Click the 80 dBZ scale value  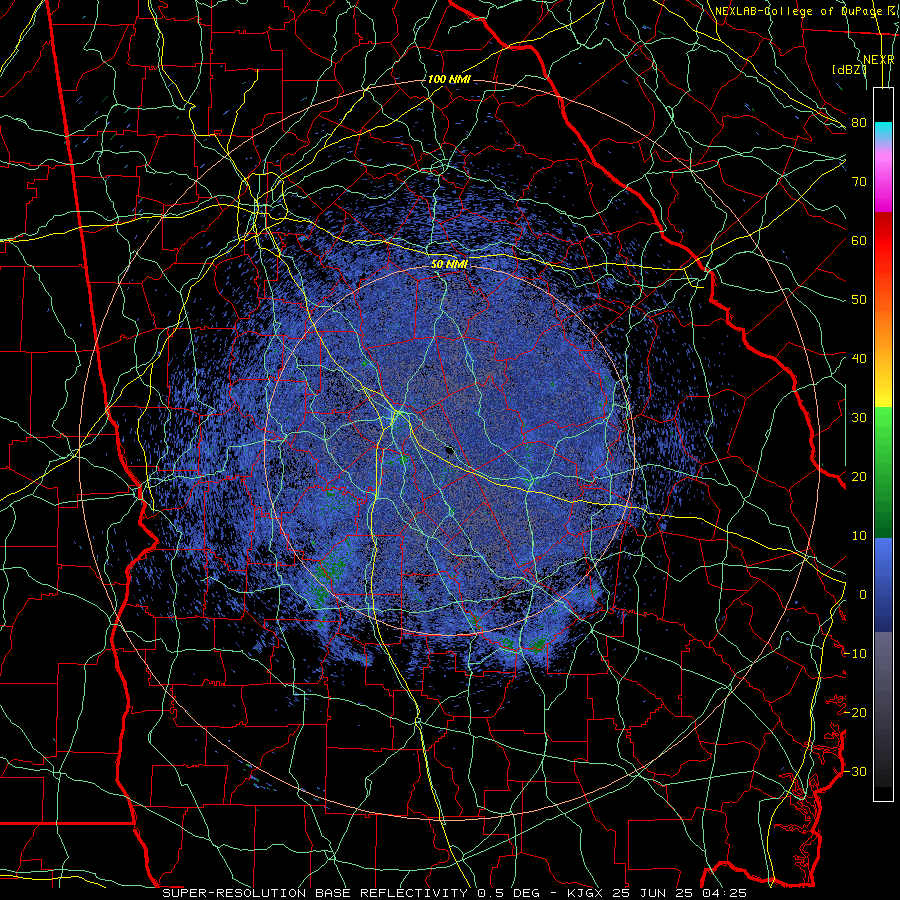point(859,122)
